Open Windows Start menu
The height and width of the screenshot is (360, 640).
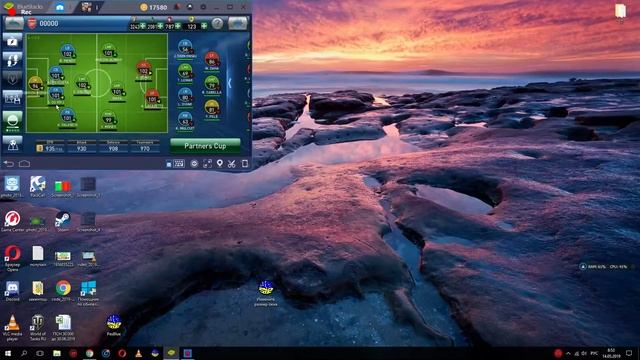click(7, 353)
